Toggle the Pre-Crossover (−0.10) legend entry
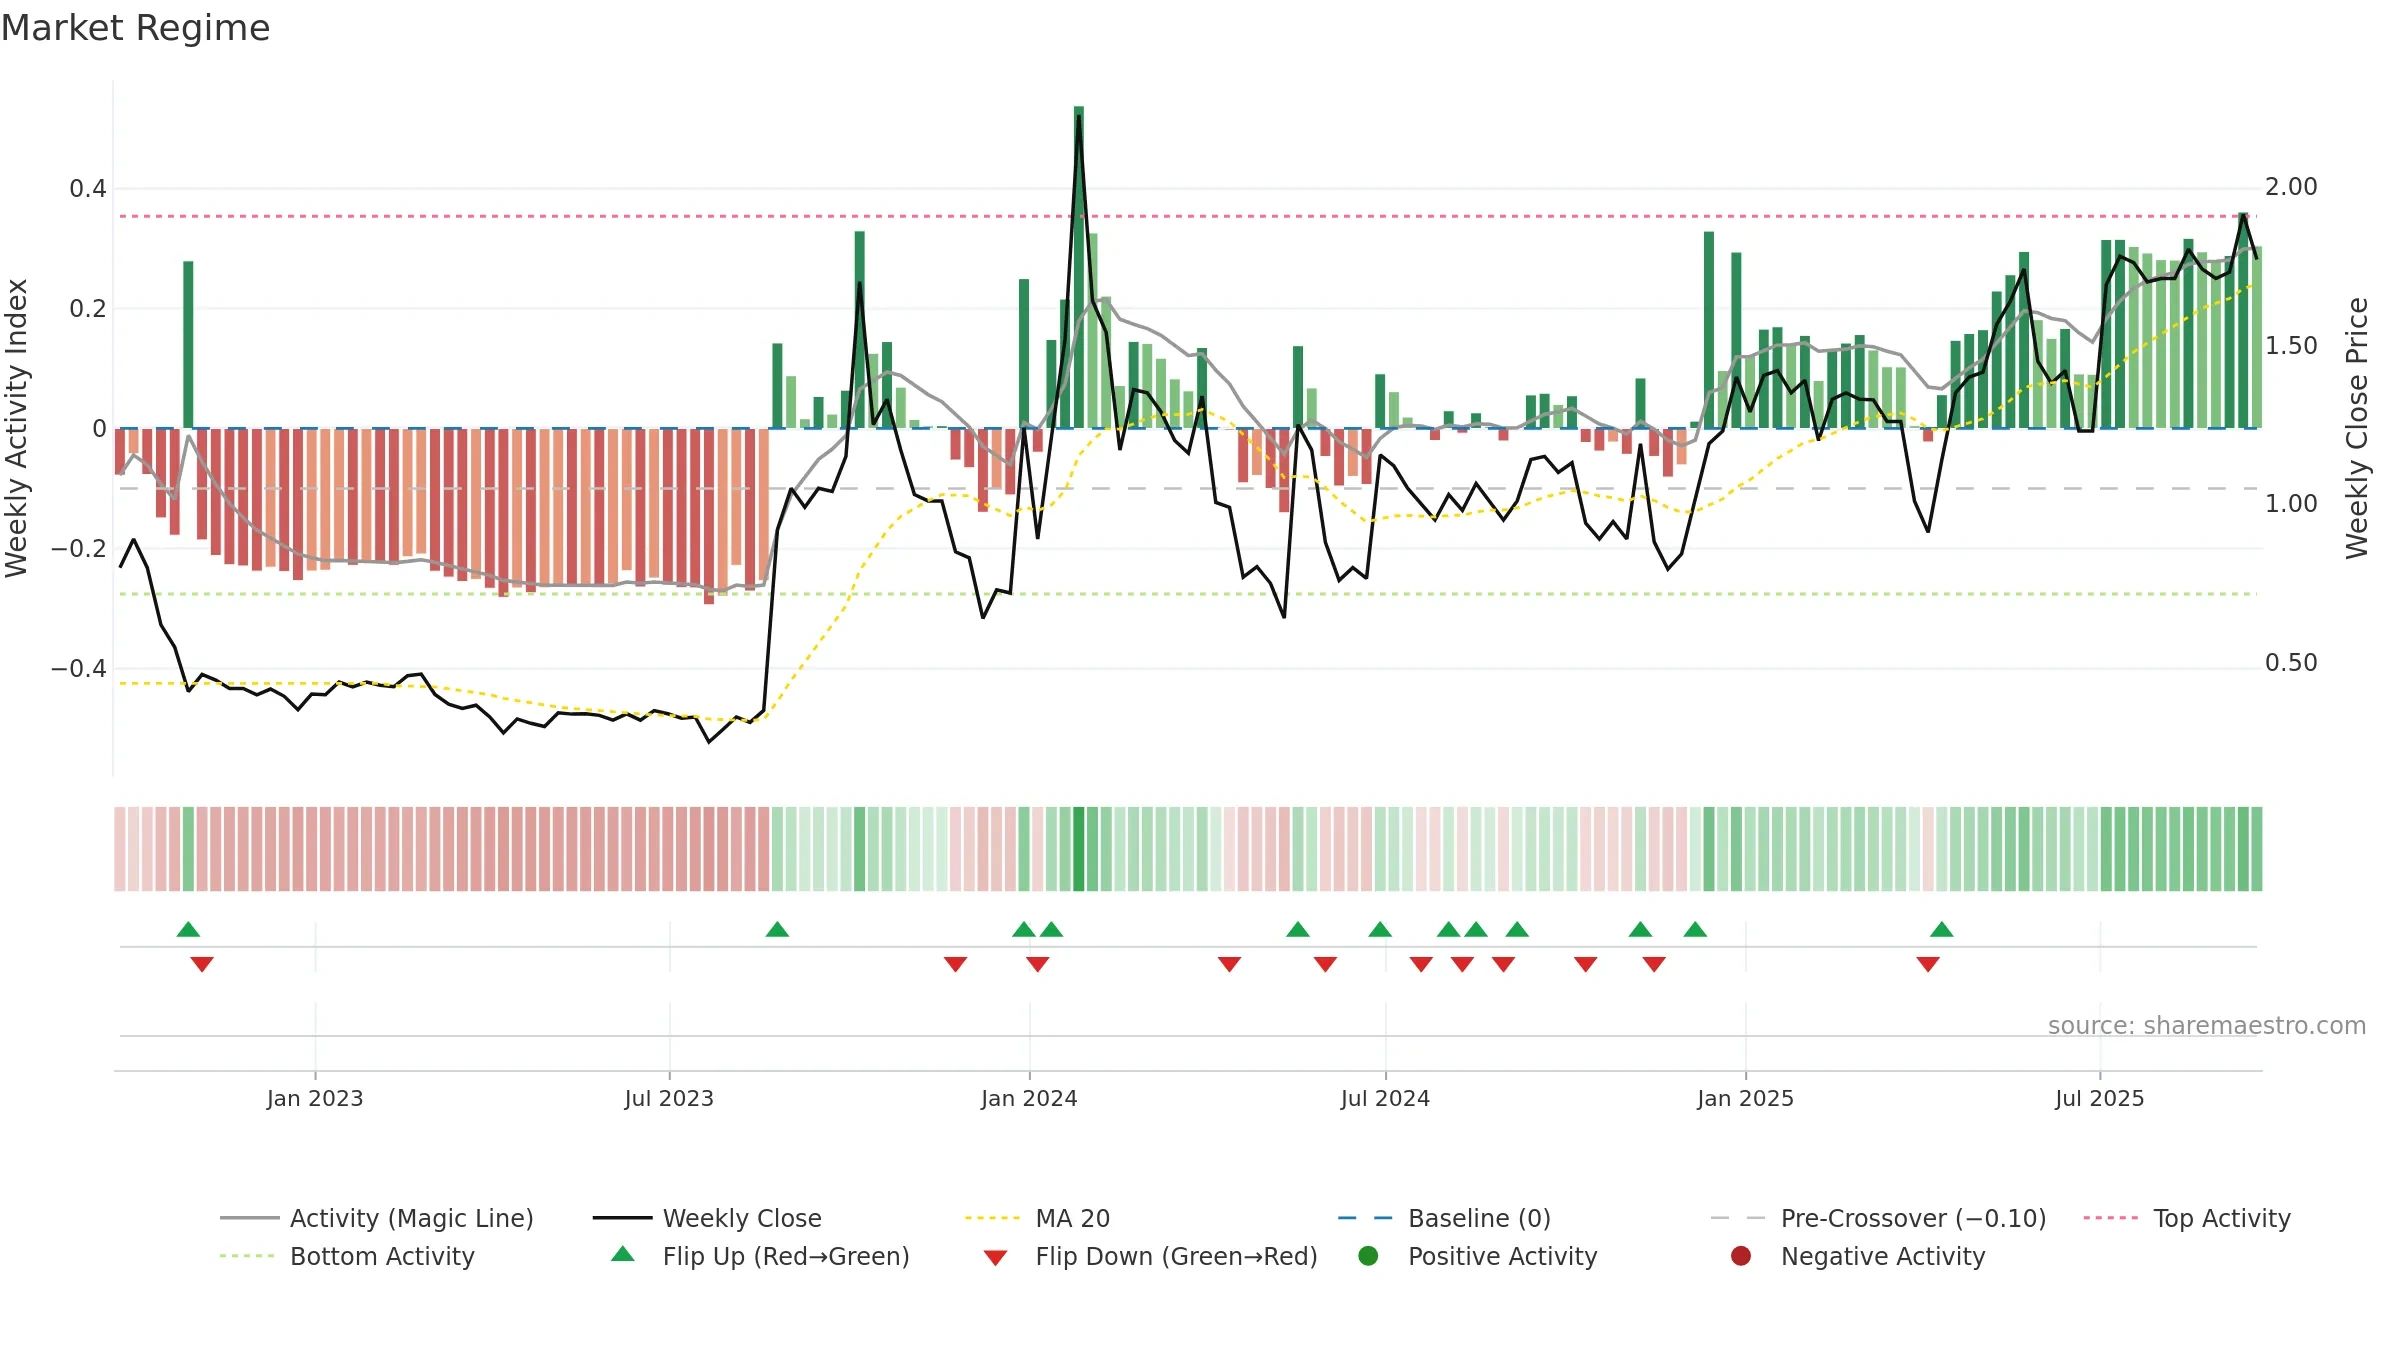This screenshot has width=2400, height=1350. click(1878, 1218)
